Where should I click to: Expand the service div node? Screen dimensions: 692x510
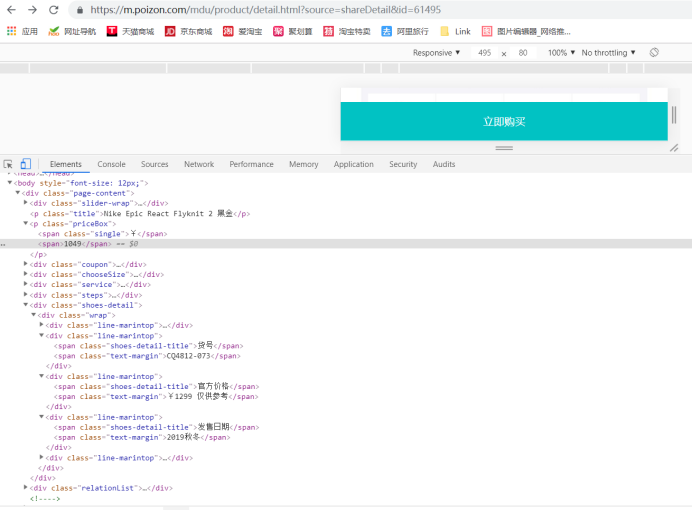click(26, 284)
